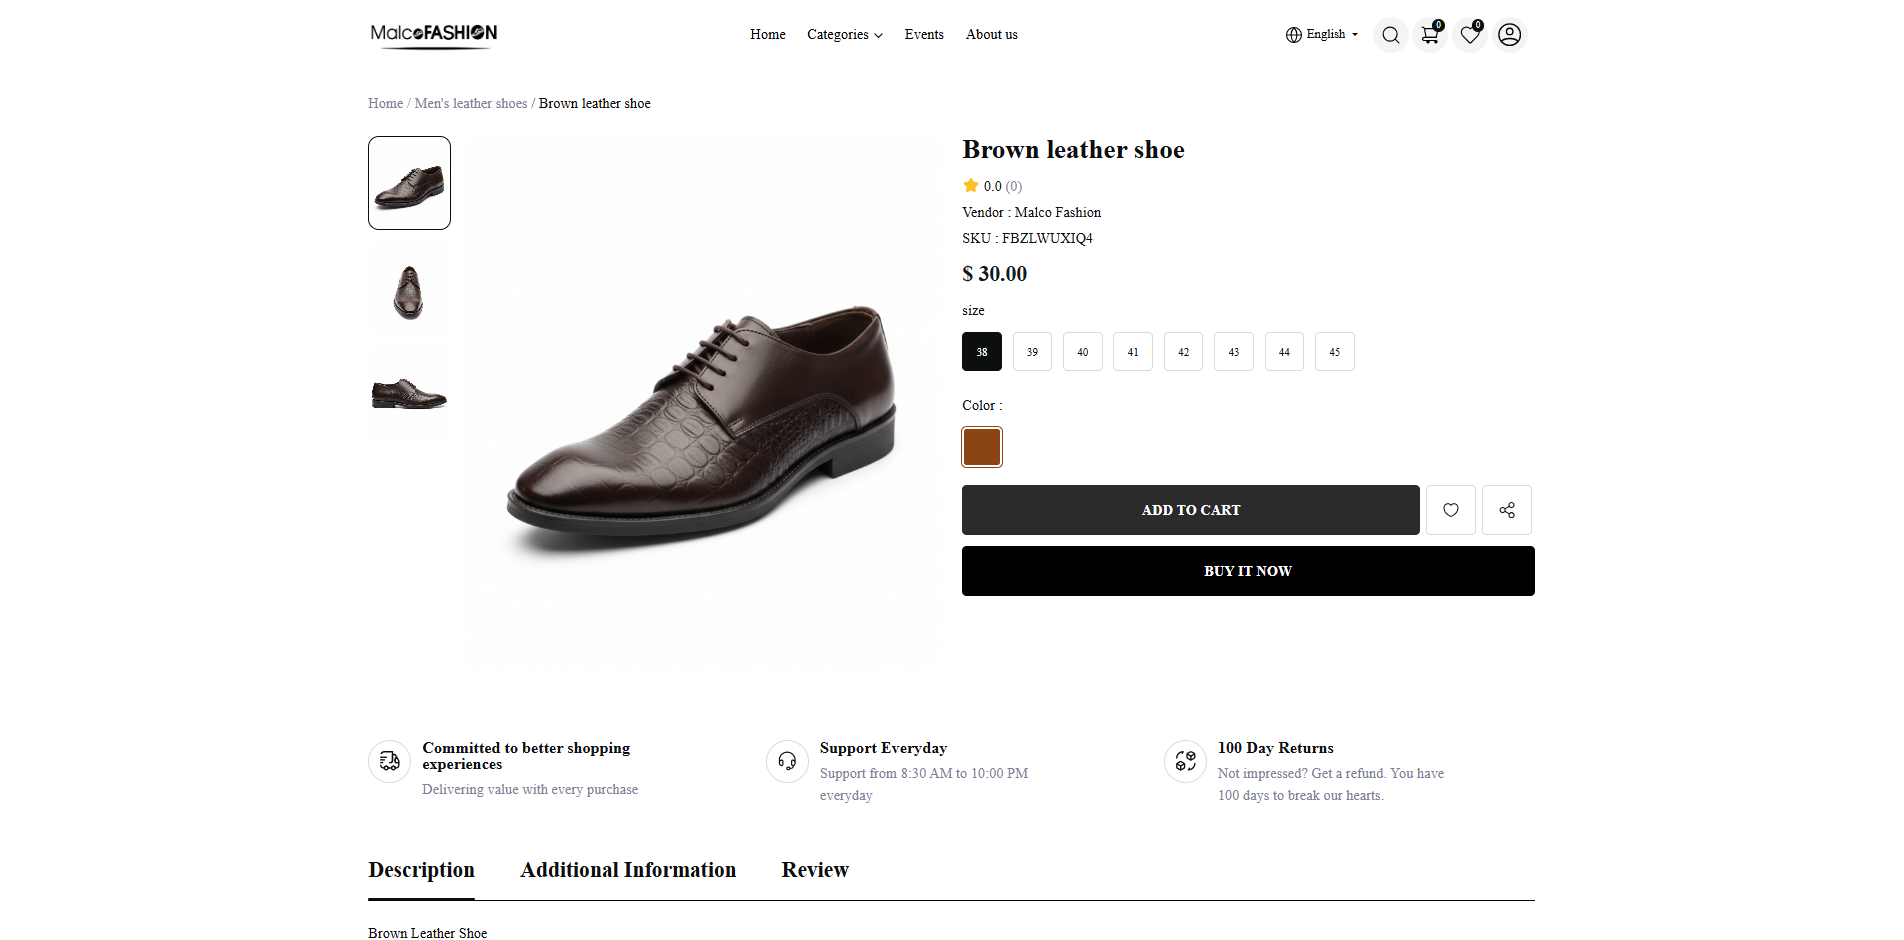1904x940 pixels.
Task: Open the user account icon
Action: point(1509,35)
